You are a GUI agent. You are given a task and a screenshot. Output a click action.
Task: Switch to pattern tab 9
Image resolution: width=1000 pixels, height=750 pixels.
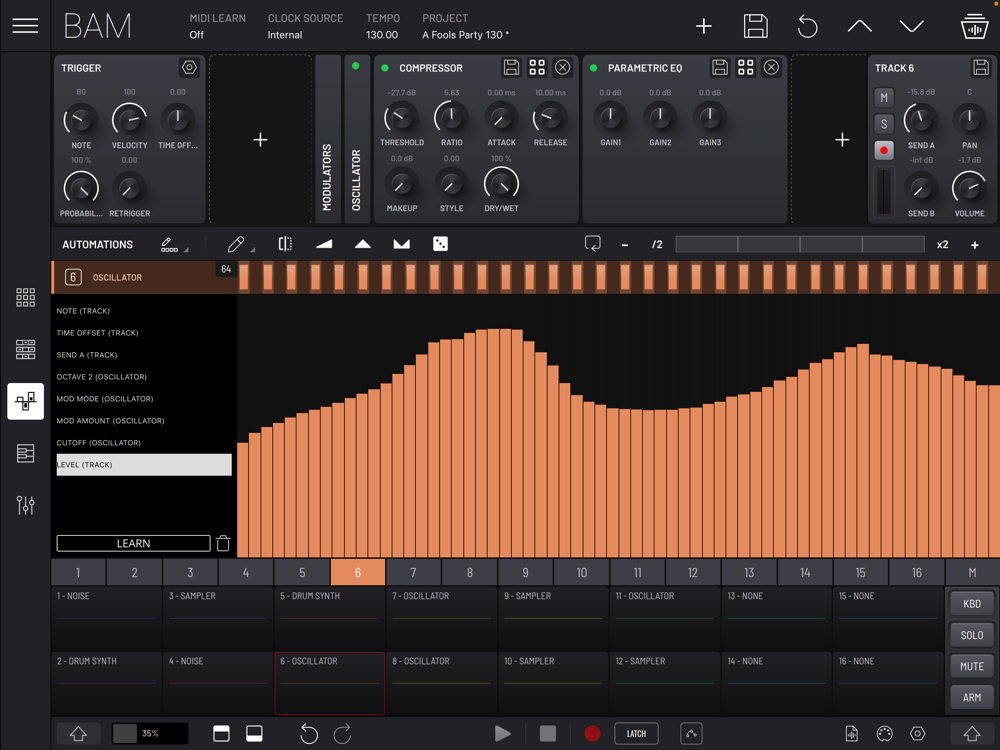[x=526, y=573]
